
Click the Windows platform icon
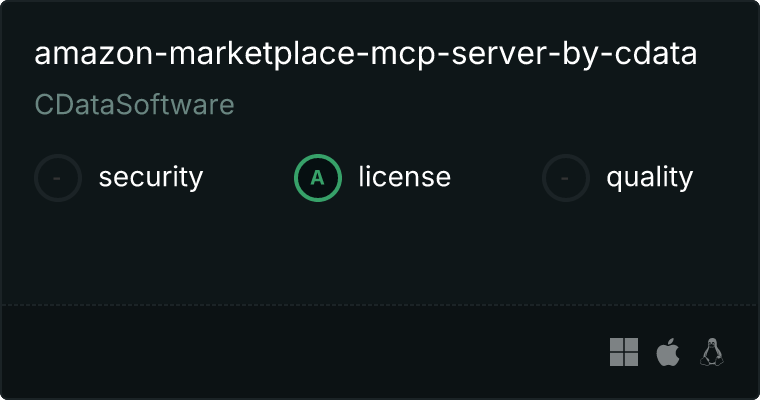click(x=624, y=352)
